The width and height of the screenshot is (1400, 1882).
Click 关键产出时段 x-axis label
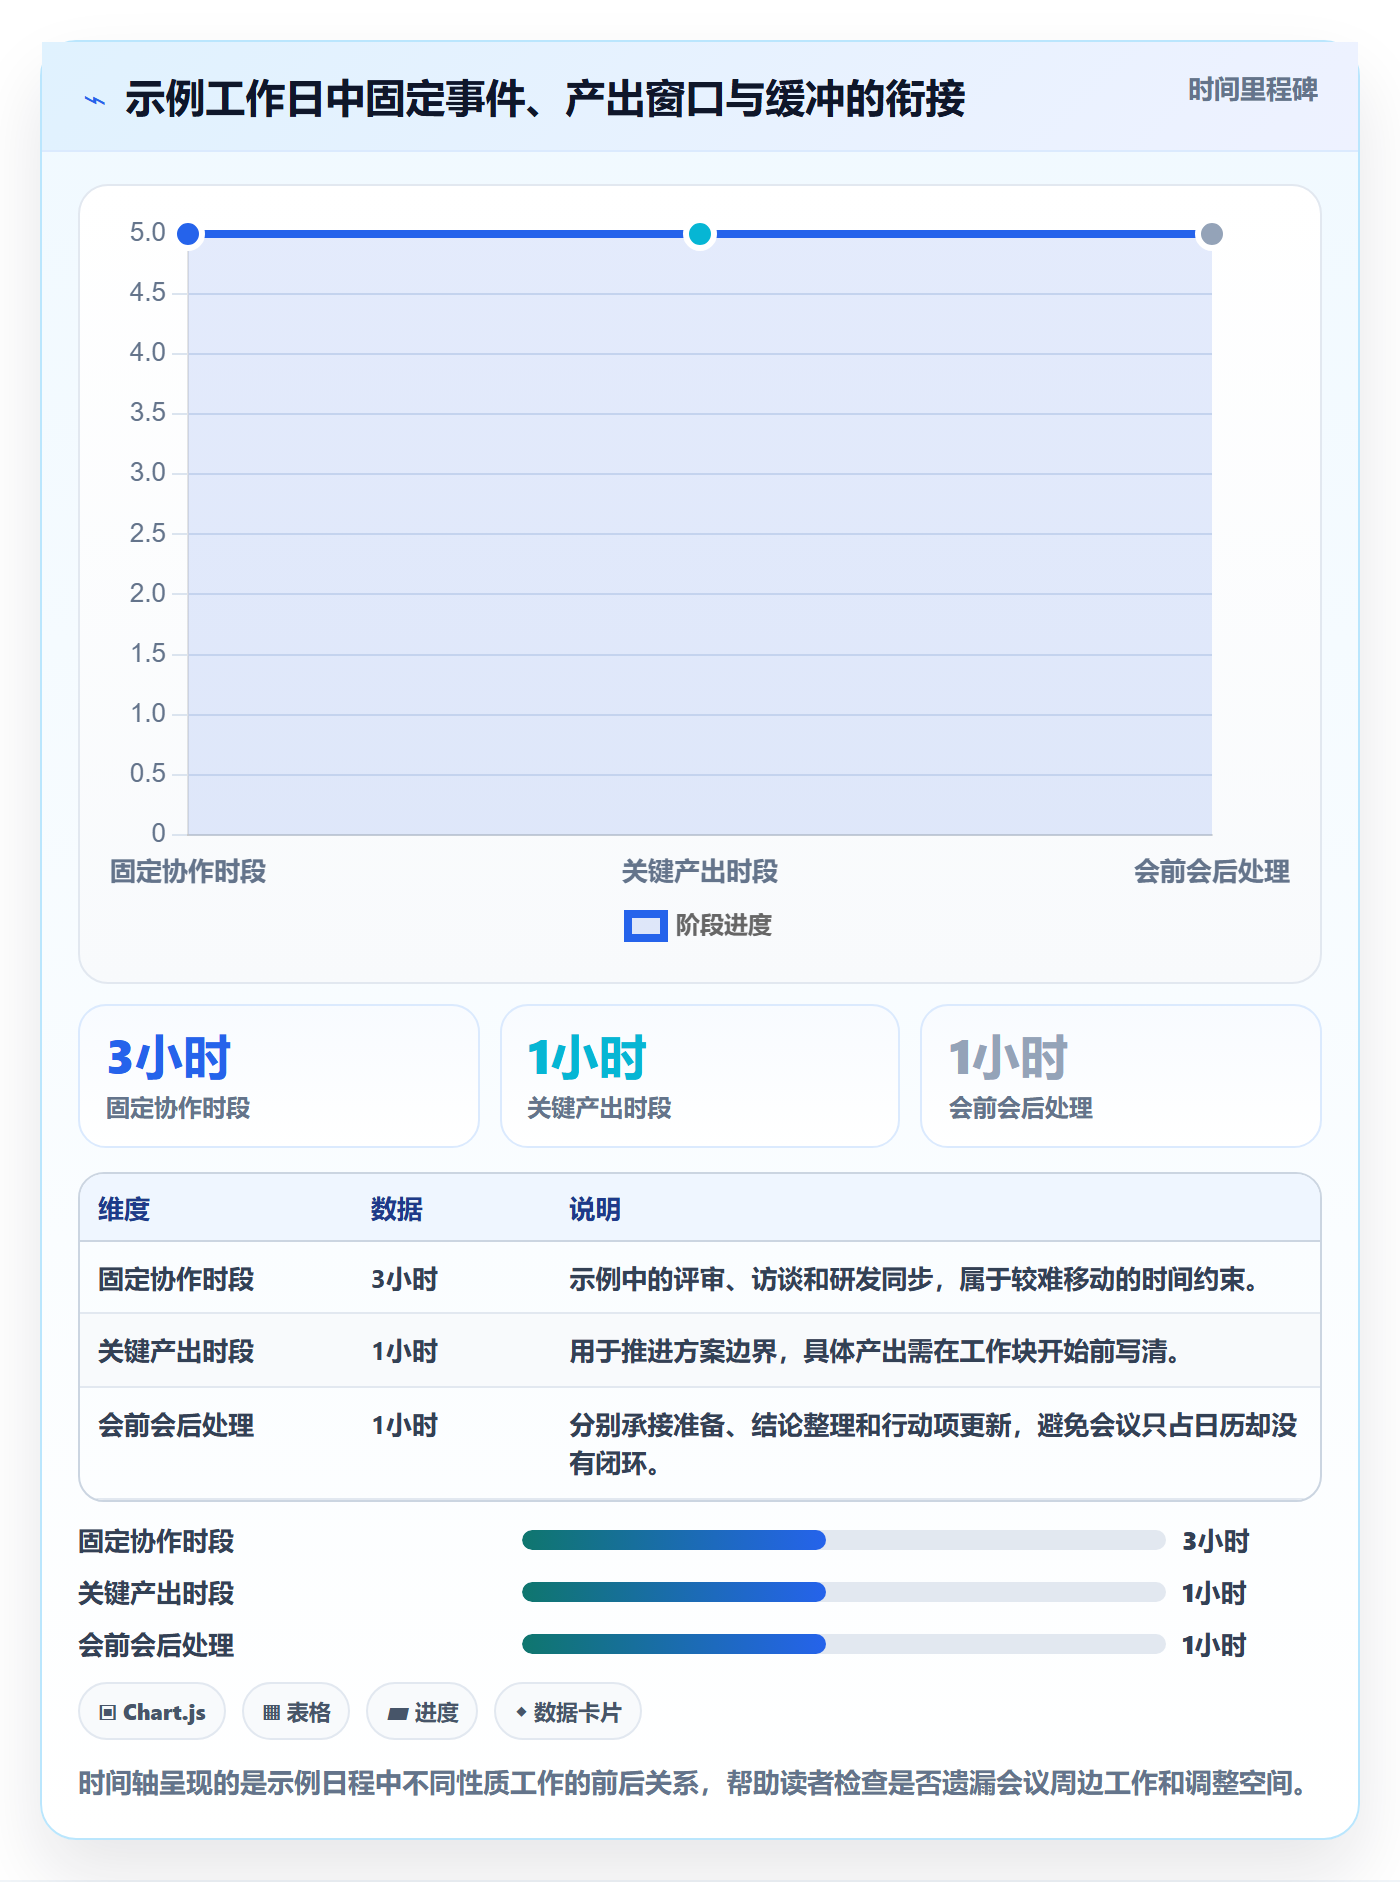pyautogui.click(x=700, y=871)
